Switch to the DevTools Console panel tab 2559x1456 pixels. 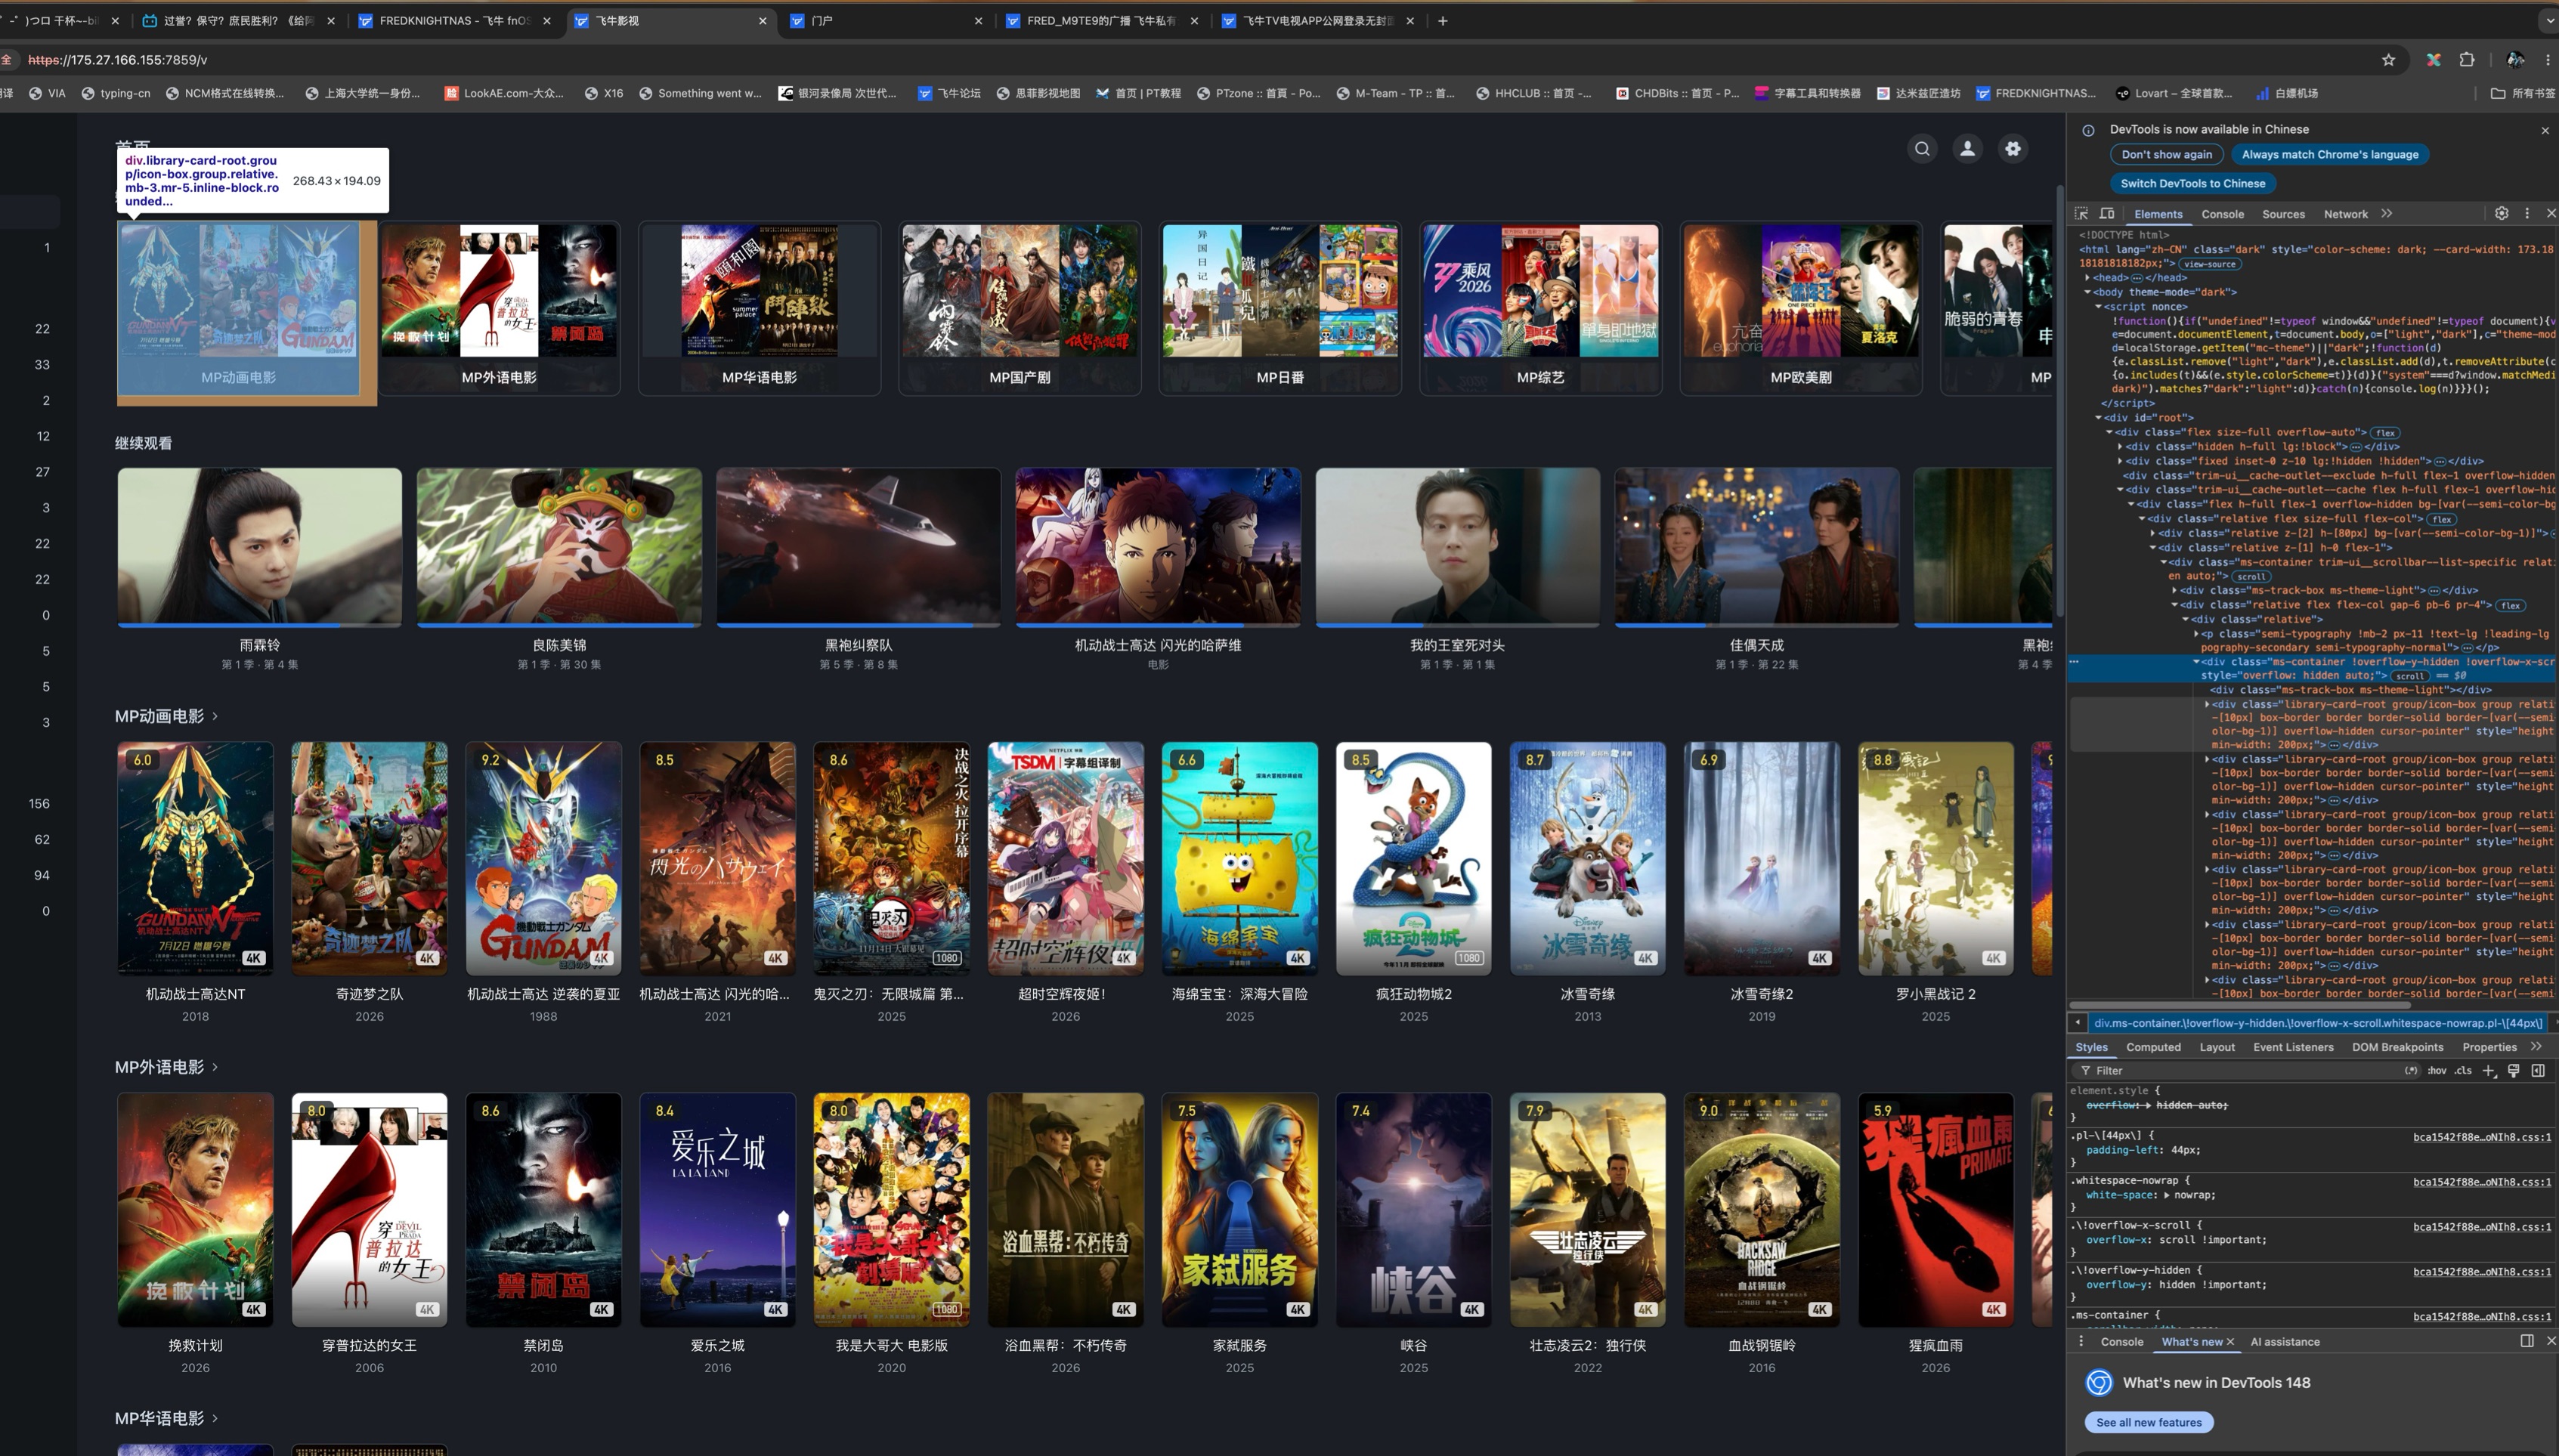pyautogui.click(x=2222, y=214)
